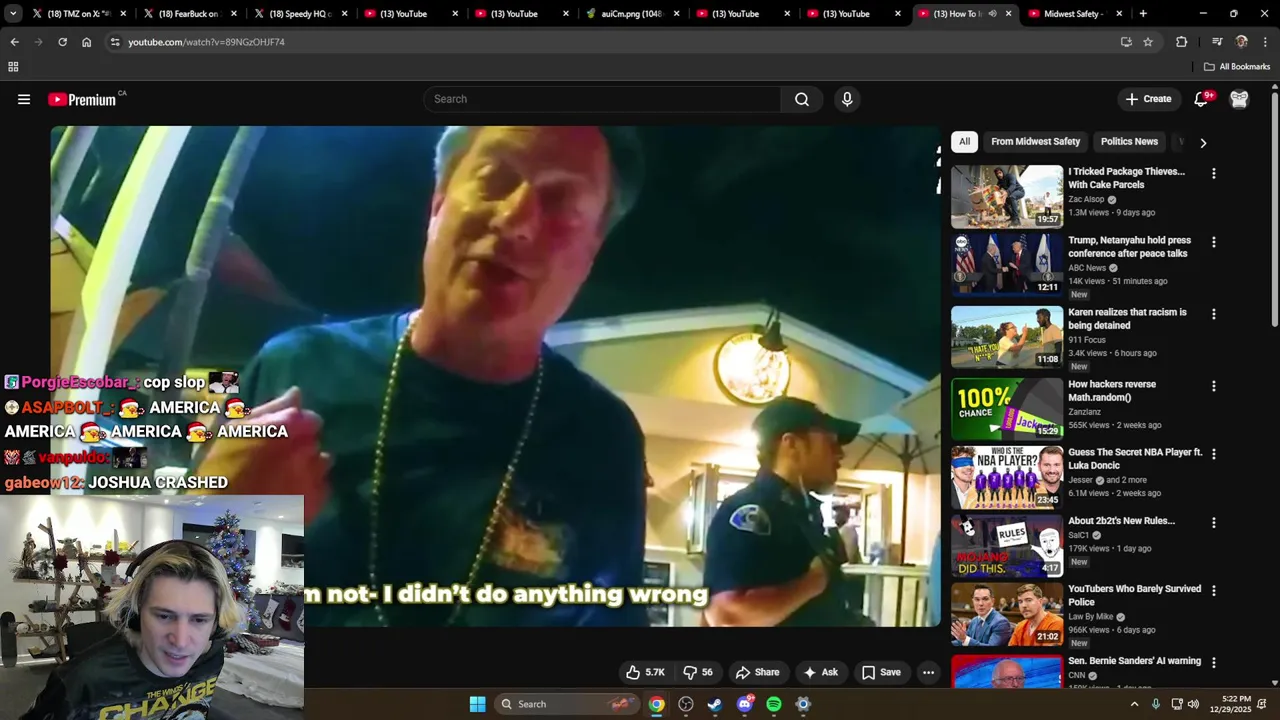Open options for About 2b2t's New Rules video

(1213, 523)
